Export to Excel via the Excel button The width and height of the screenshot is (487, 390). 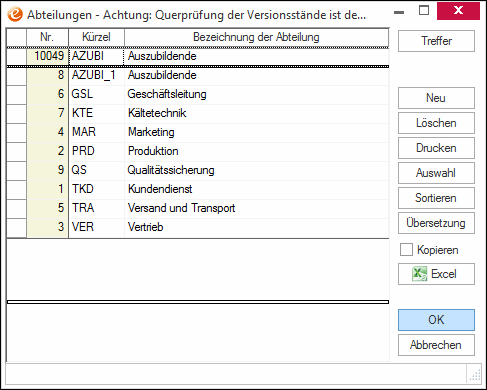pyautogui.click(x=436, y=274)
